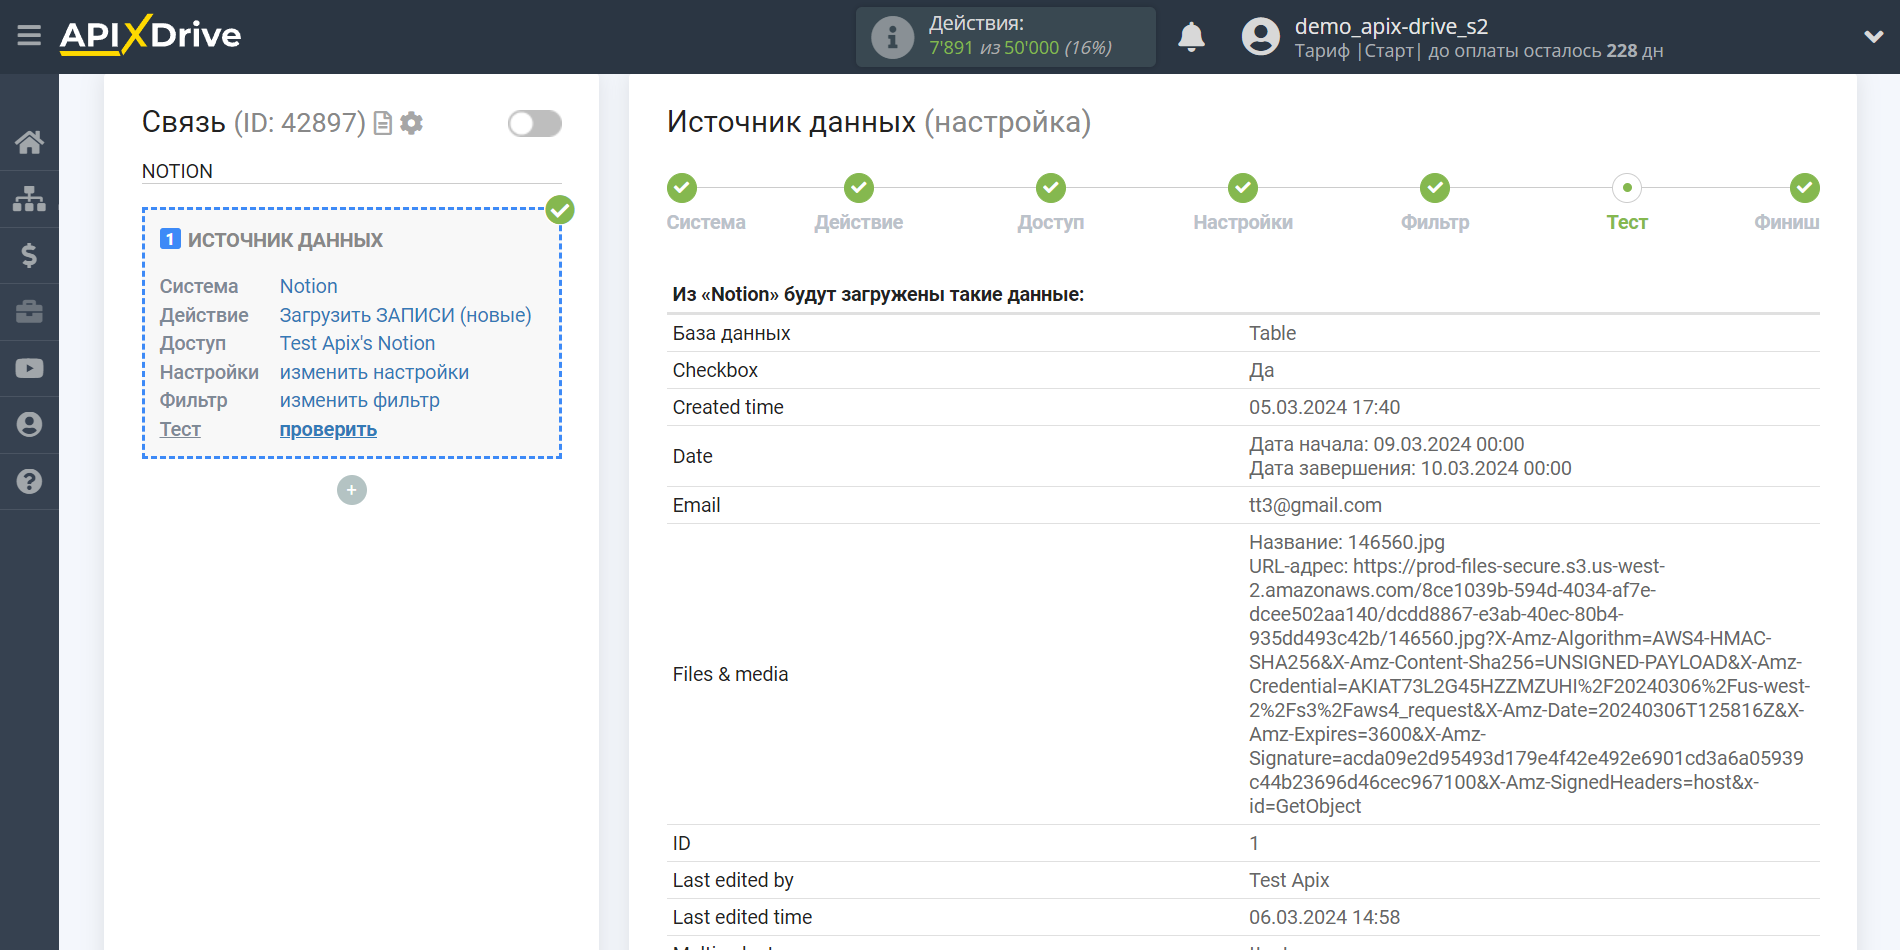Open the Home sidebar icon

(29, 142)
